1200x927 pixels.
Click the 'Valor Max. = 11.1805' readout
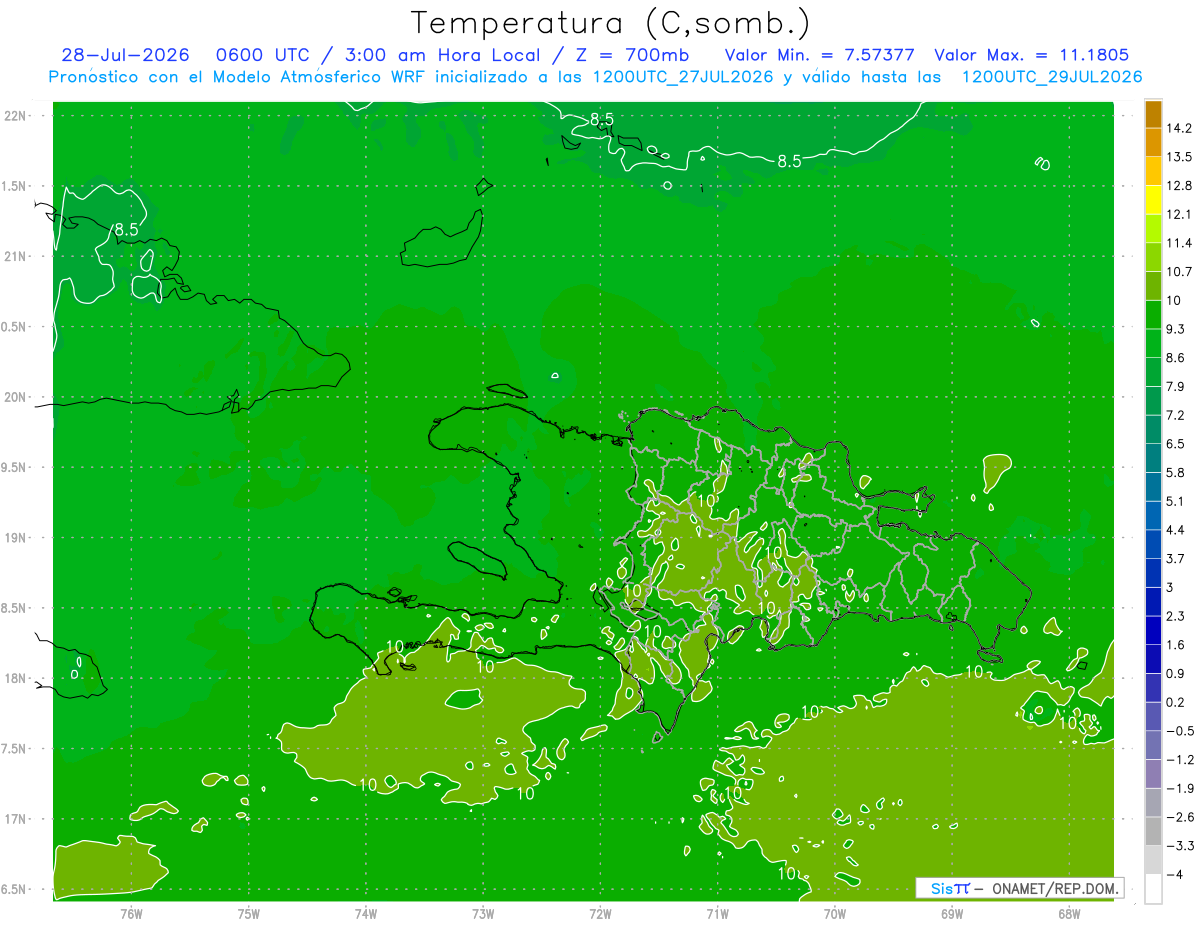point(1032,55)
